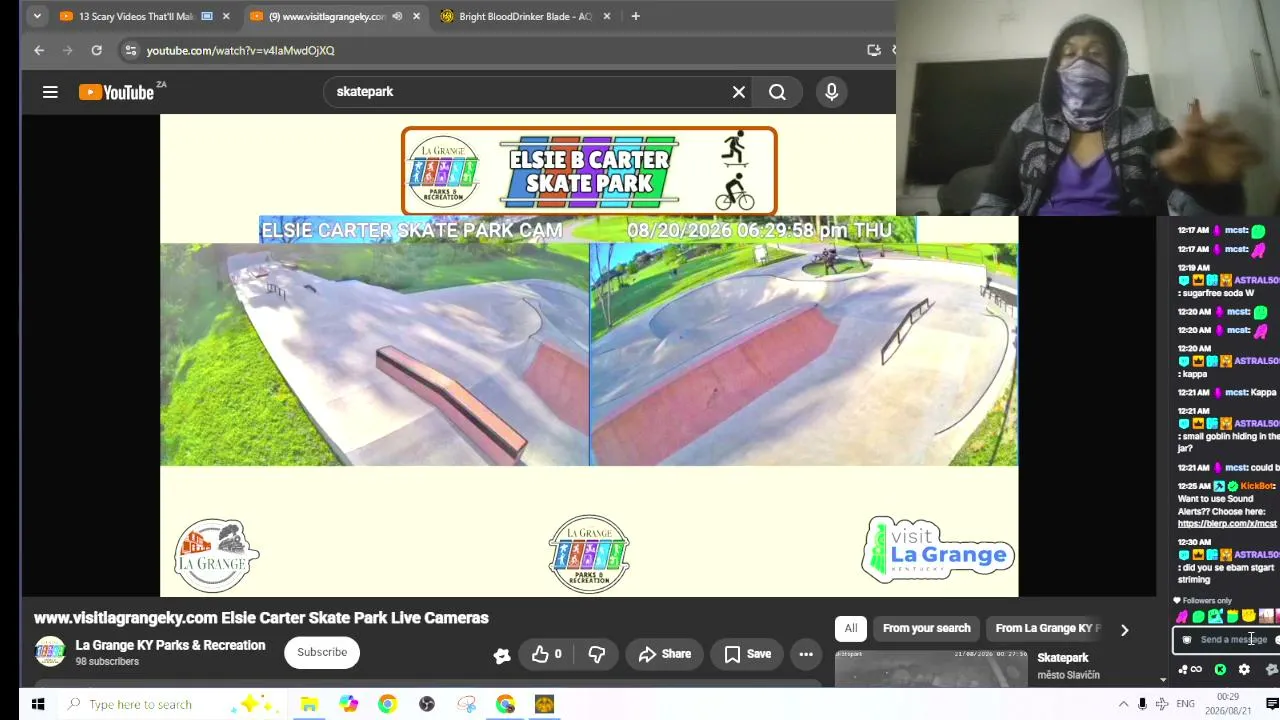The image size is (1280, 720).
Task: Select the All filter chip
Action: pyautogui.click(x=850, y=628)
